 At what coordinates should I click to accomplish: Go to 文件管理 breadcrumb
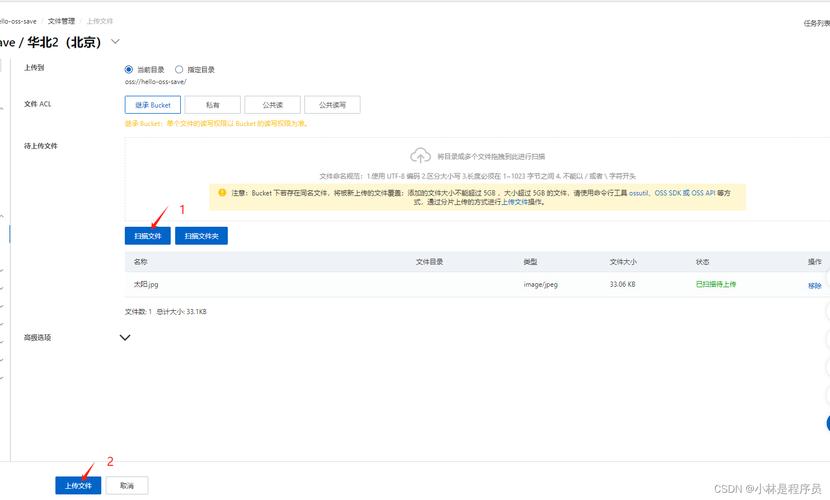tap(61, 21)
